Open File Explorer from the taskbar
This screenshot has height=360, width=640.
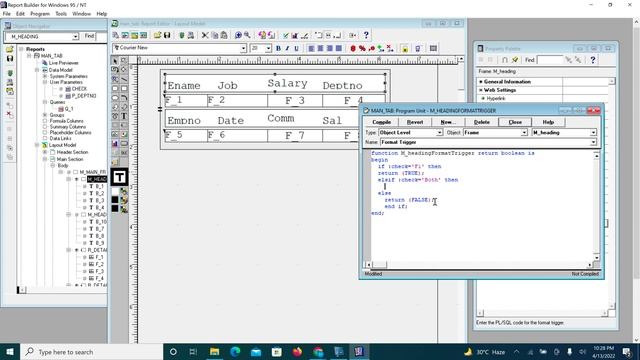pos(214,352)
